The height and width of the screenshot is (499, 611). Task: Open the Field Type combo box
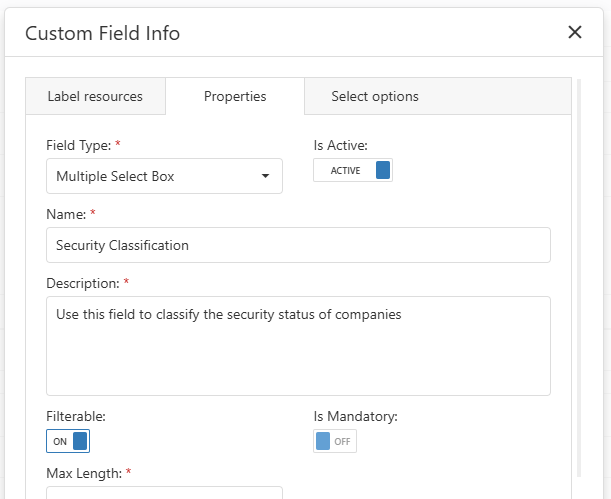tap(164, 176)
